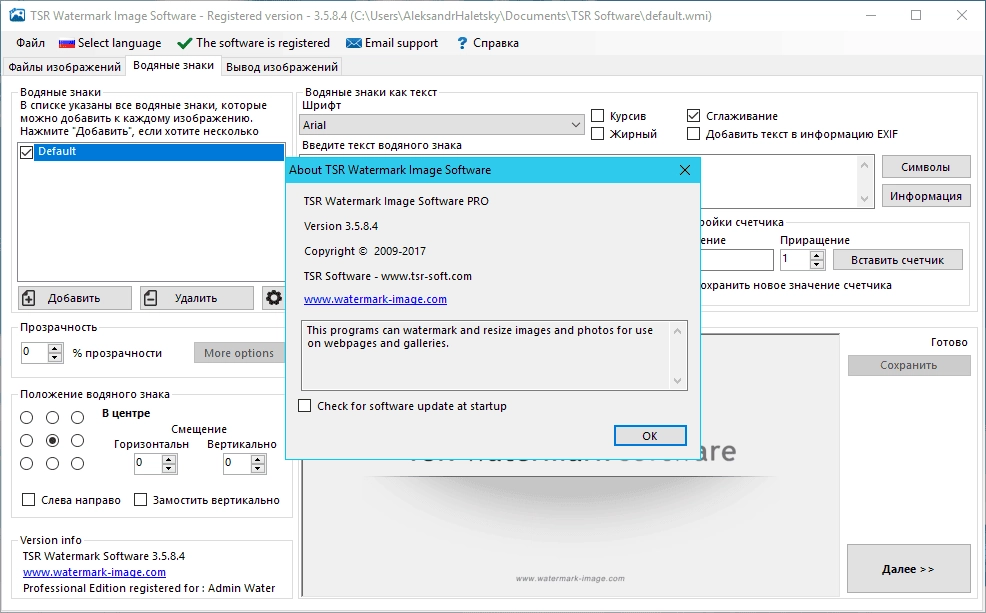Image resolution: width=986 pixels, height=613 pixels.
Task: Decrease the Горизонтальн offset spinner
Action: pos(168,468)
